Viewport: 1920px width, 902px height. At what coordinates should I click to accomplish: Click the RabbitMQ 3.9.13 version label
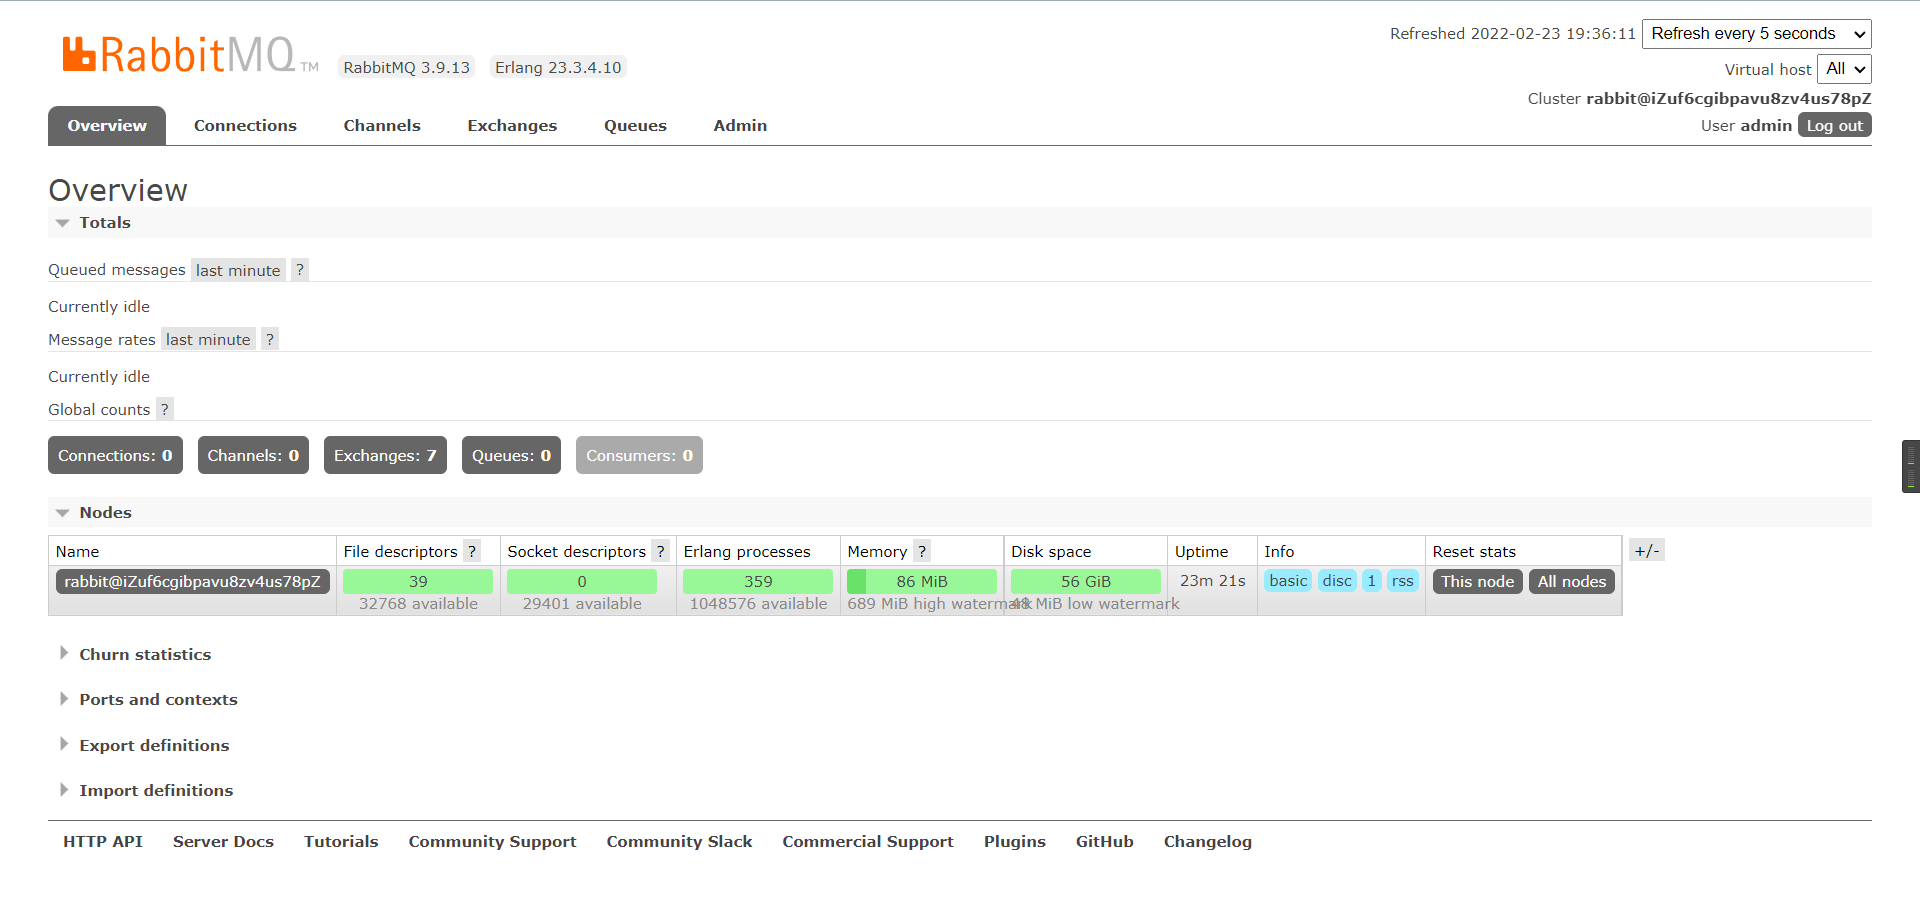coord(406,68)
